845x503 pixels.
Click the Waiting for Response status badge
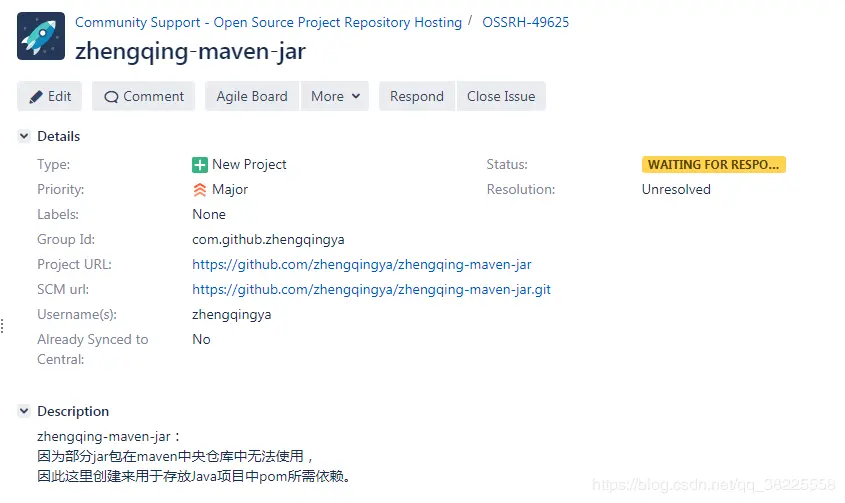pyautogui.click(x=714, y=164)
